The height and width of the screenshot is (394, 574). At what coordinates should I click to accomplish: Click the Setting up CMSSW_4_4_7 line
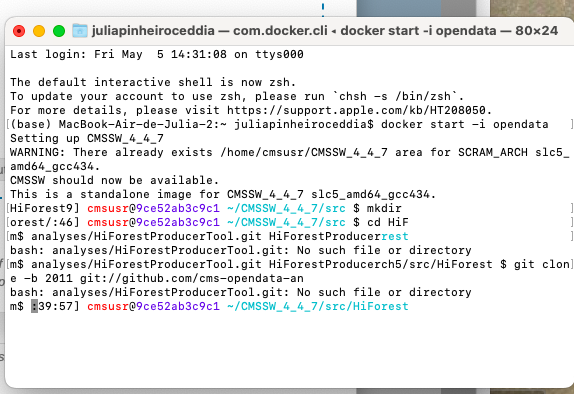coord(87,138)
